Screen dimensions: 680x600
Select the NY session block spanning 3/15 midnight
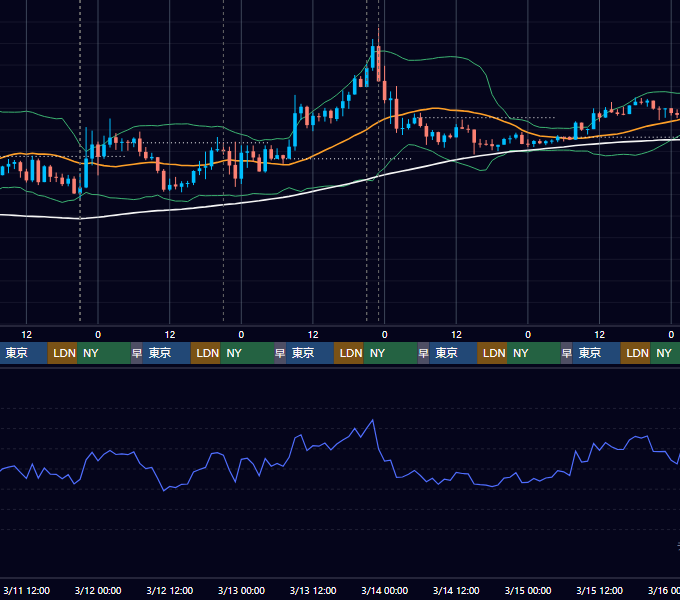[x=534, y=353]
